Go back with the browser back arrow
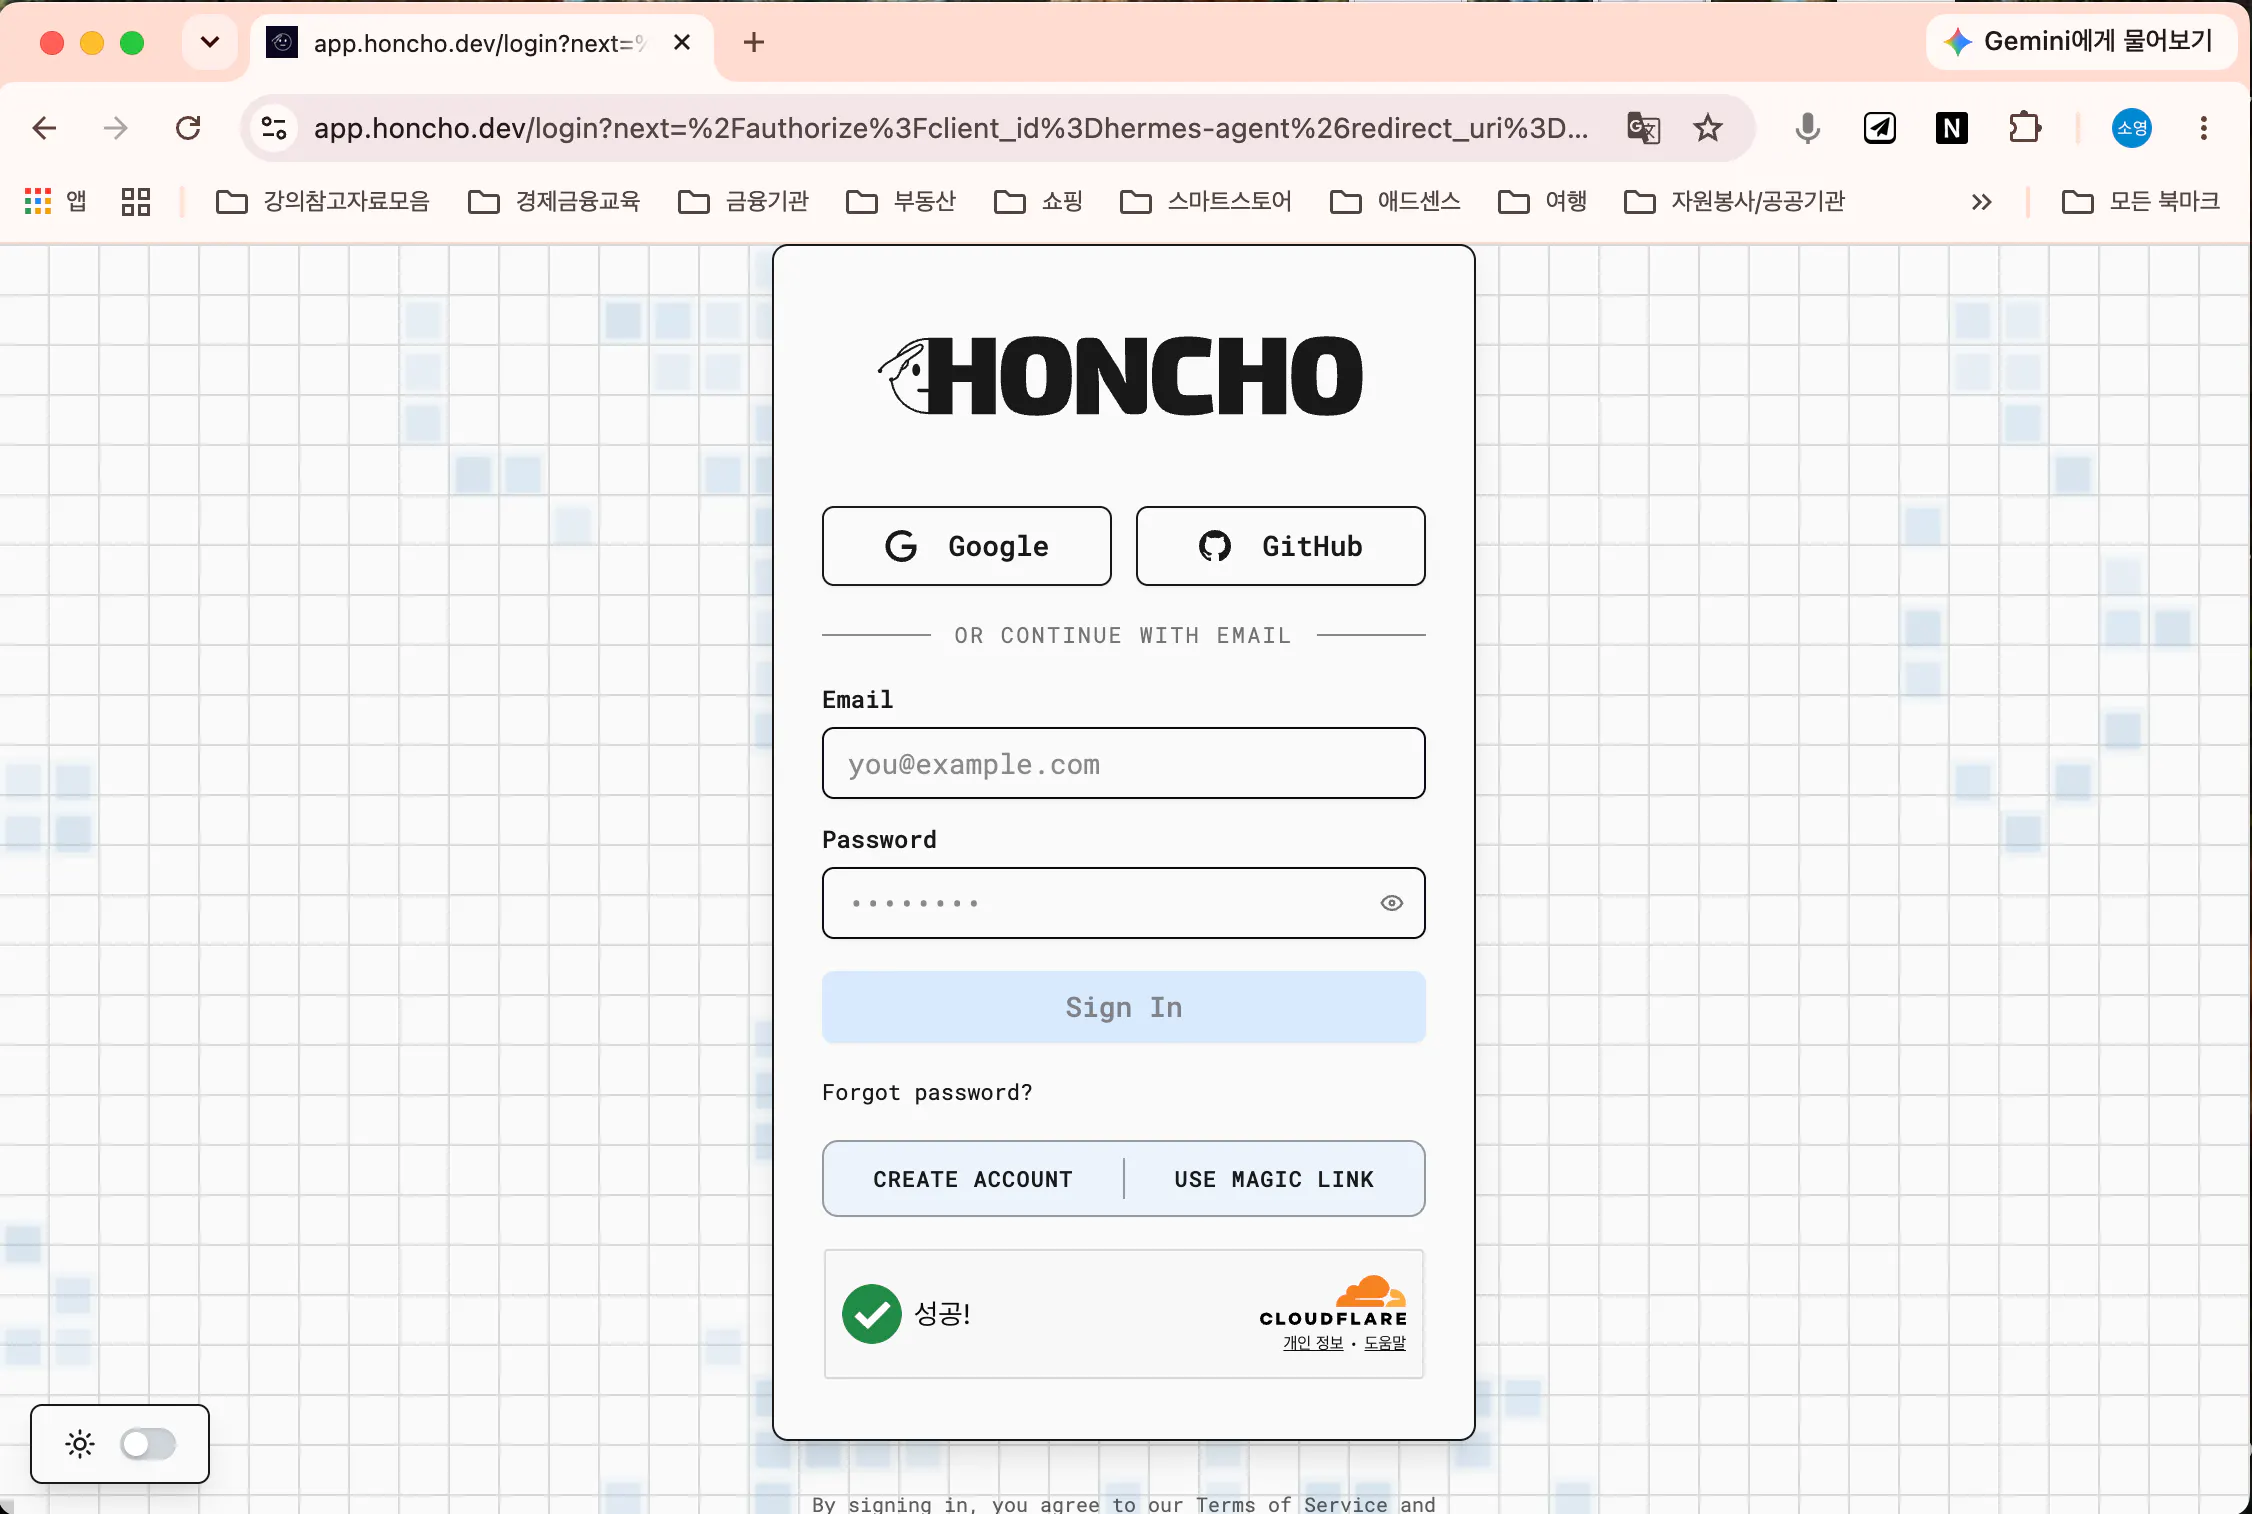The height and width of the screenshot is (1514, 2252). click(x=44, y=128)
